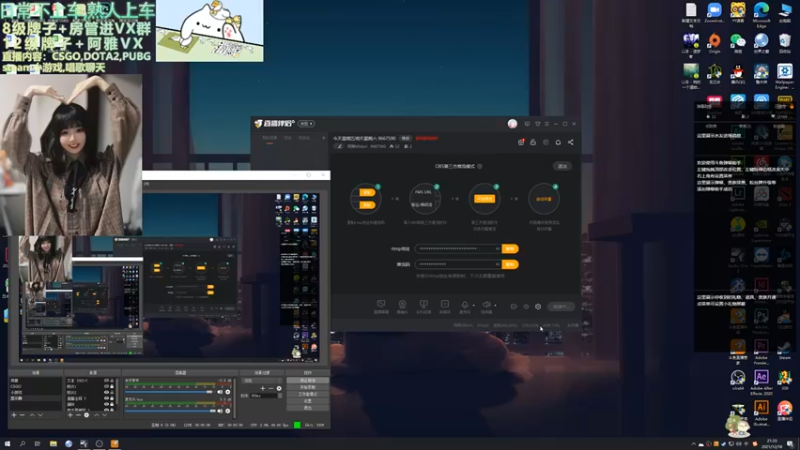Add a new source with the OBS sources plus
Image resolution: width=800 pixels, height=450 pixels.
click(70, 415)
